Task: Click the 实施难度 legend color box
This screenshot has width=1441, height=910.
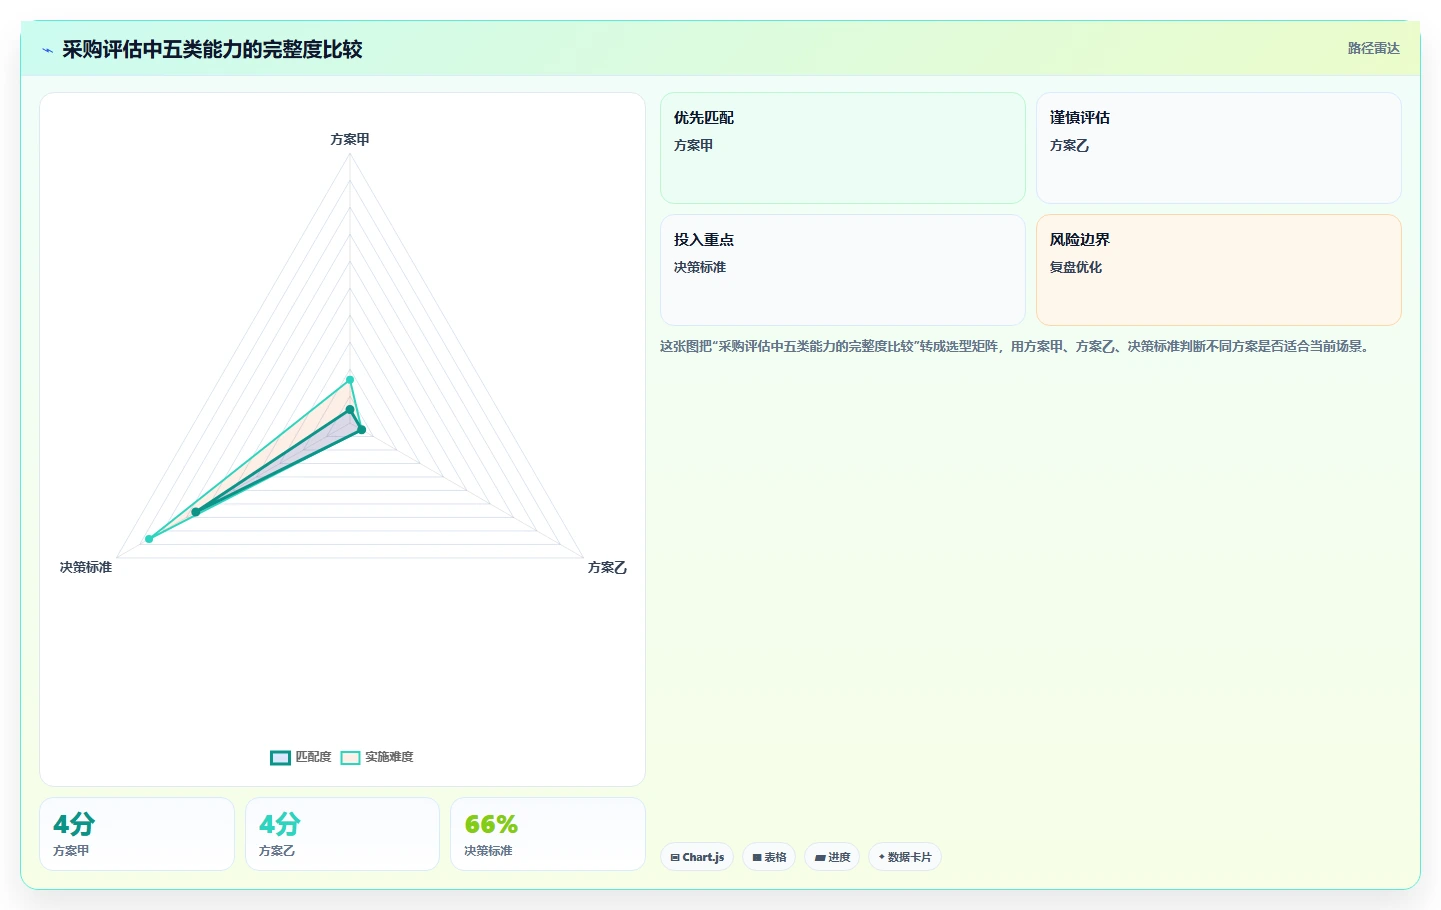Action: [350, 757]
